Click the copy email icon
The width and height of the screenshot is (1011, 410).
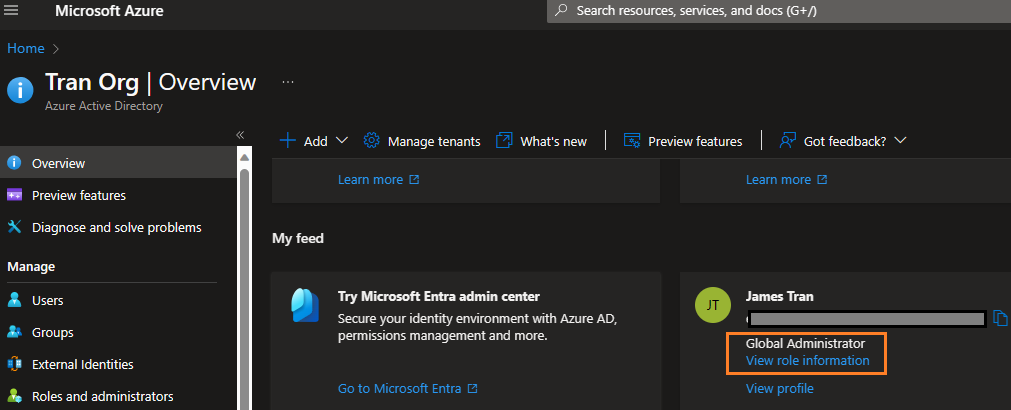click(x=1001, y=319)
